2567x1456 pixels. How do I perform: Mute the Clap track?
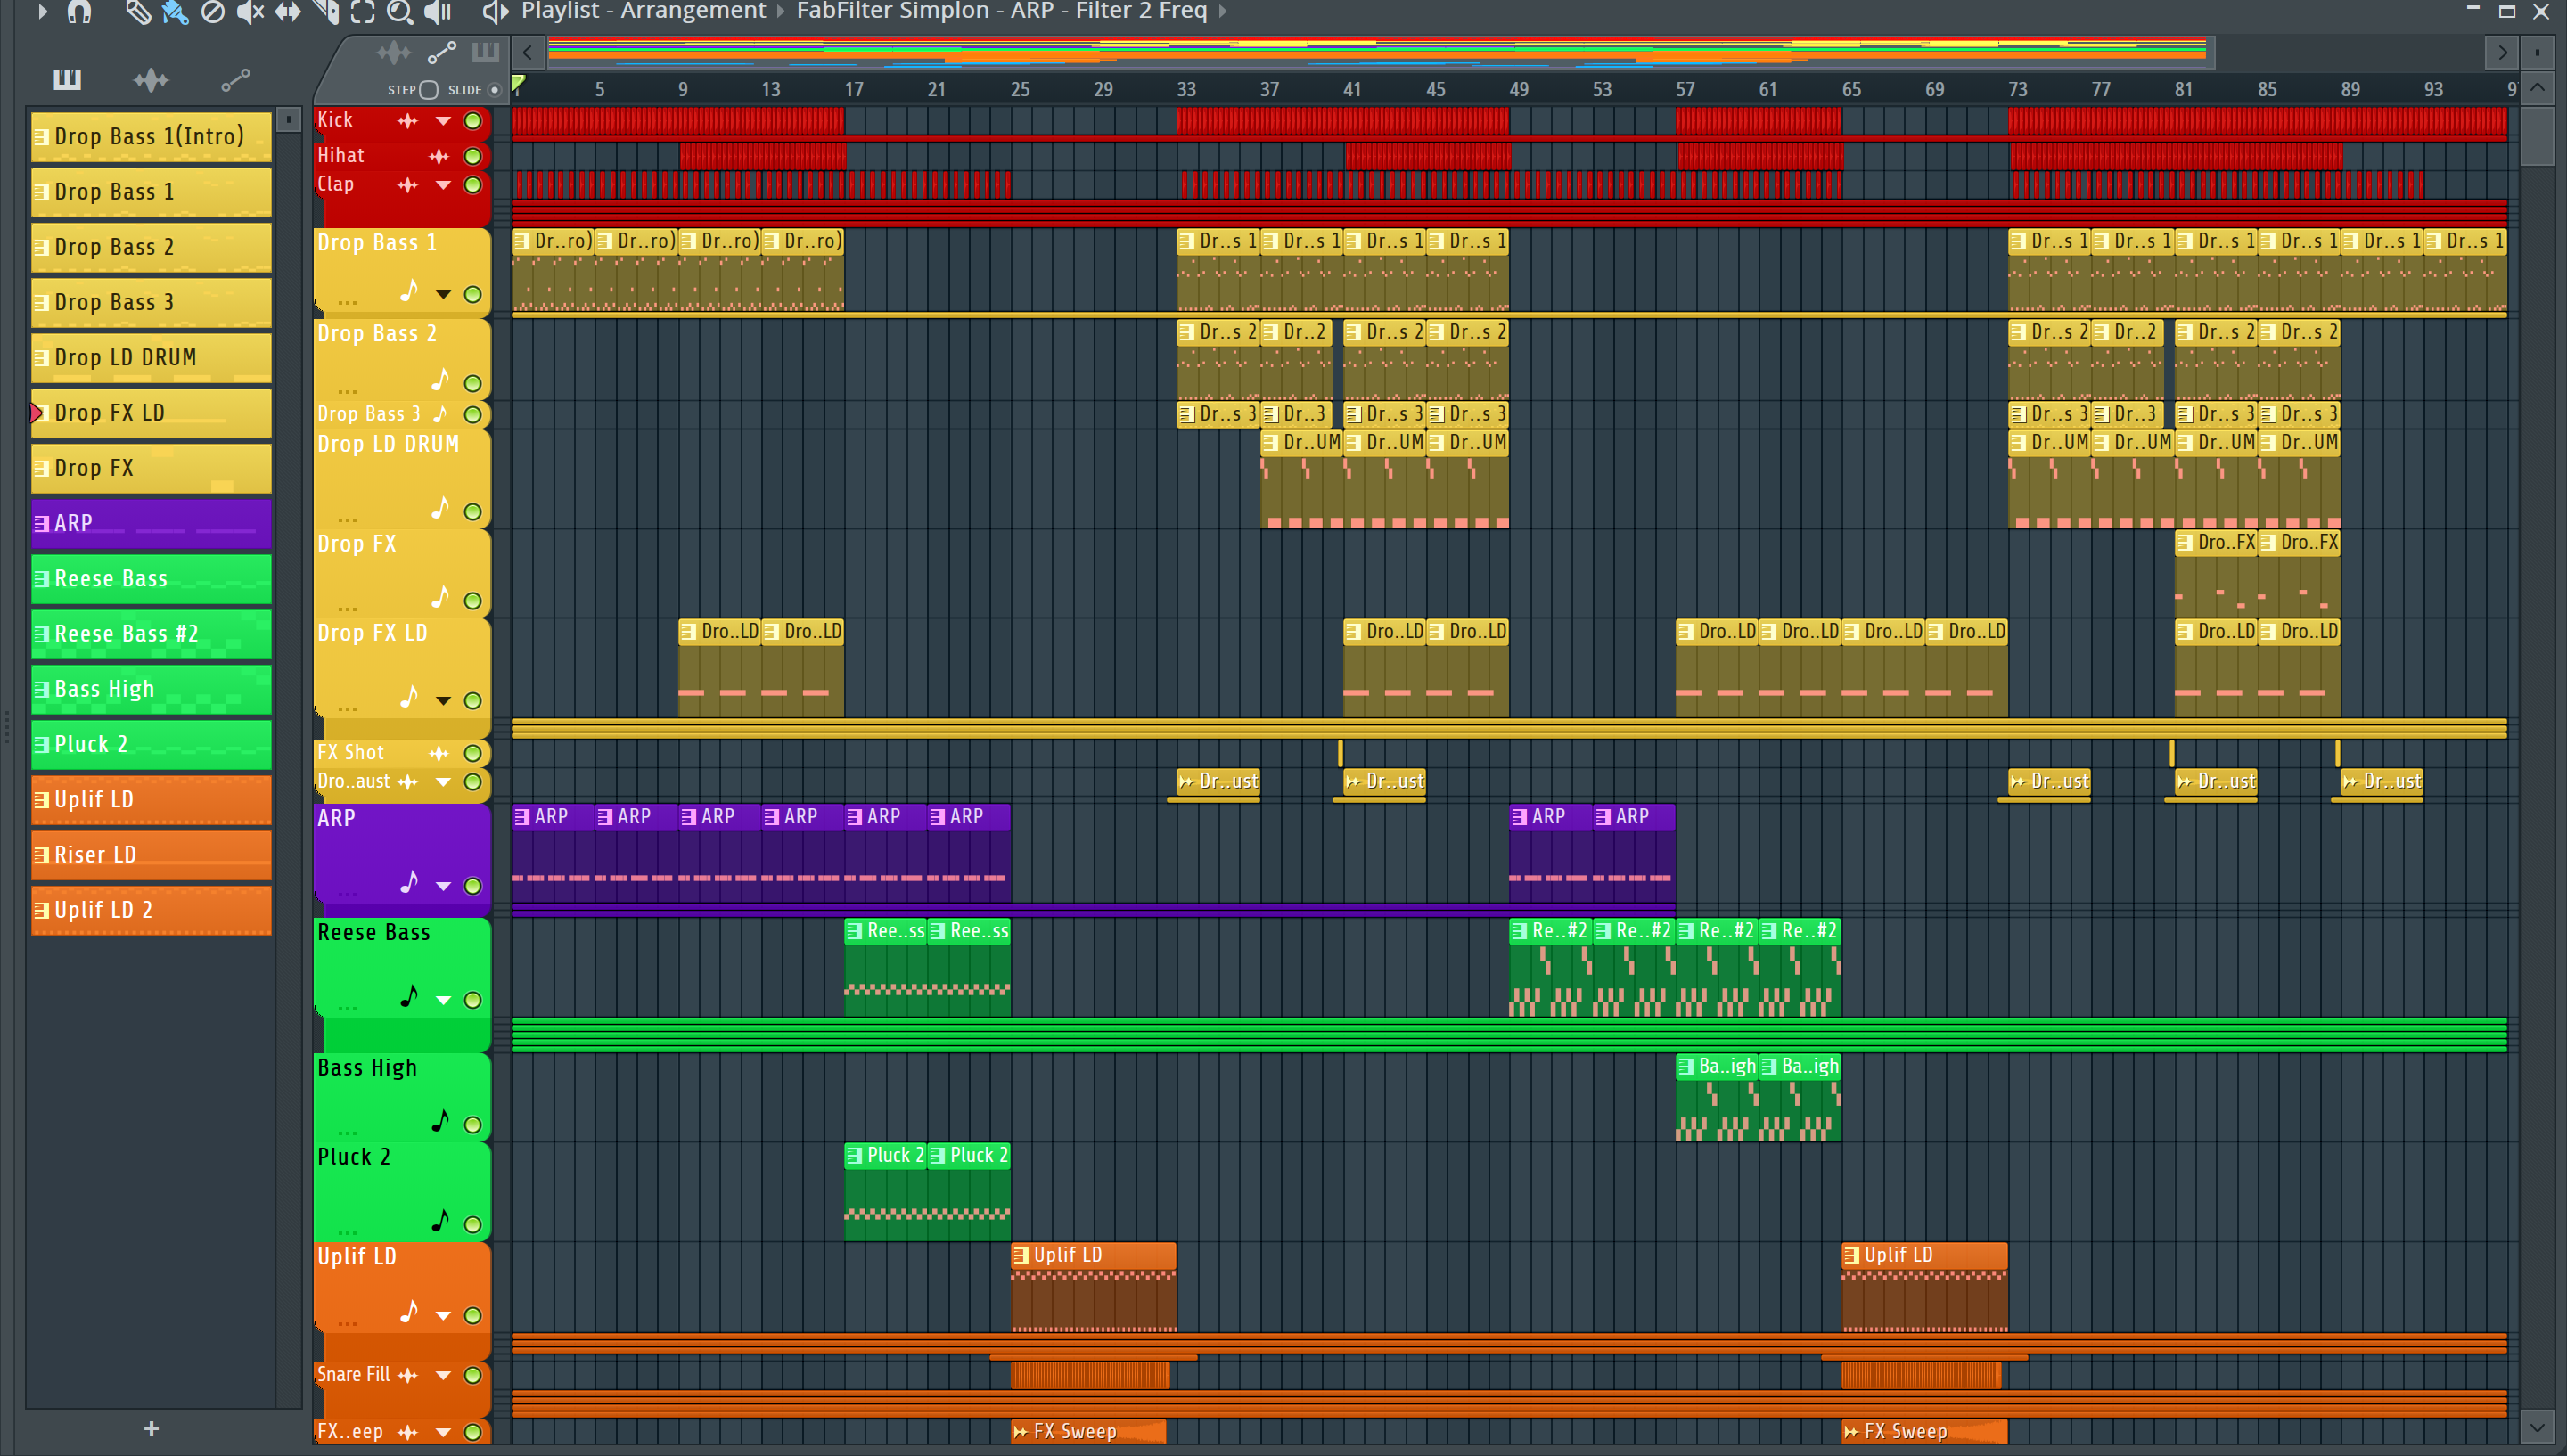pyautogui.click(x=473, y=185)
